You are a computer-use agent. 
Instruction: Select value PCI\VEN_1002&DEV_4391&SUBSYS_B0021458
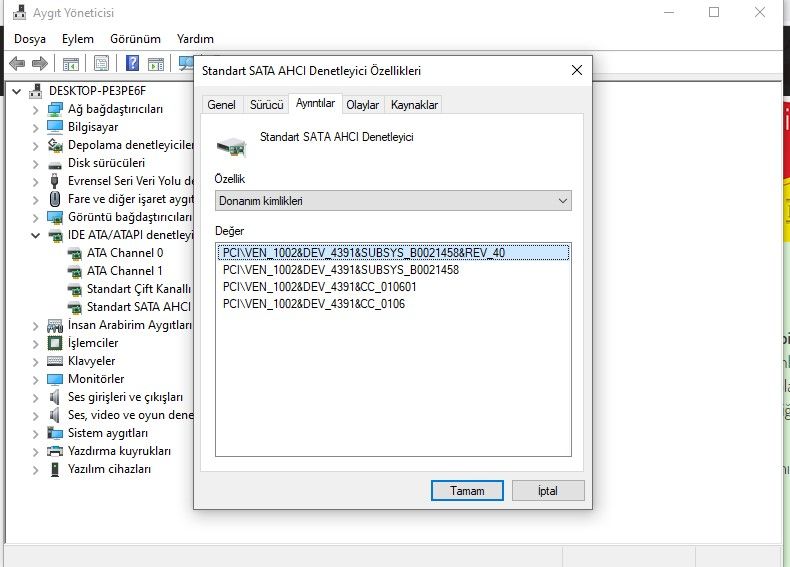tap(341, 270)
